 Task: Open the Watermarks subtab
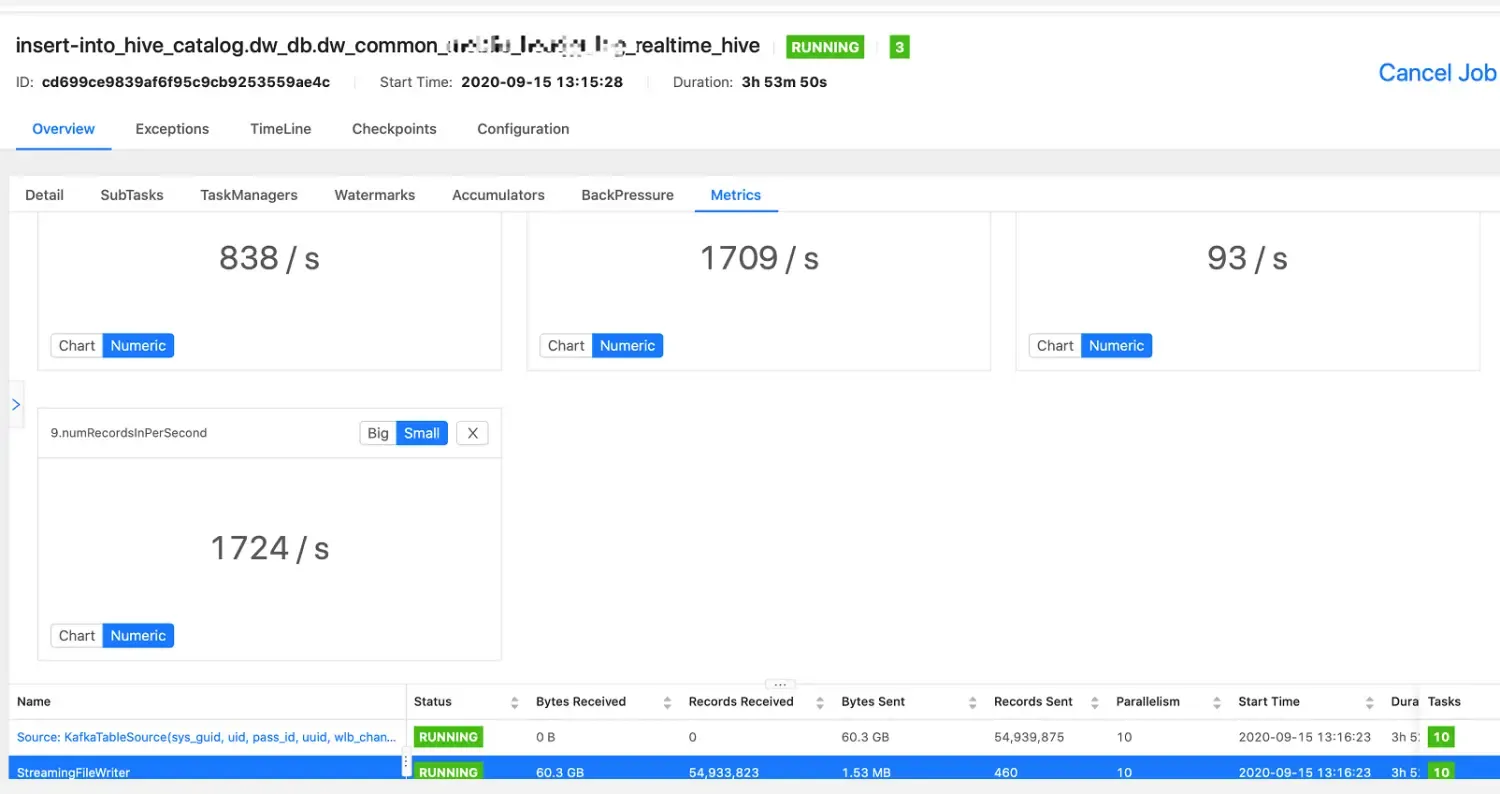374,195
